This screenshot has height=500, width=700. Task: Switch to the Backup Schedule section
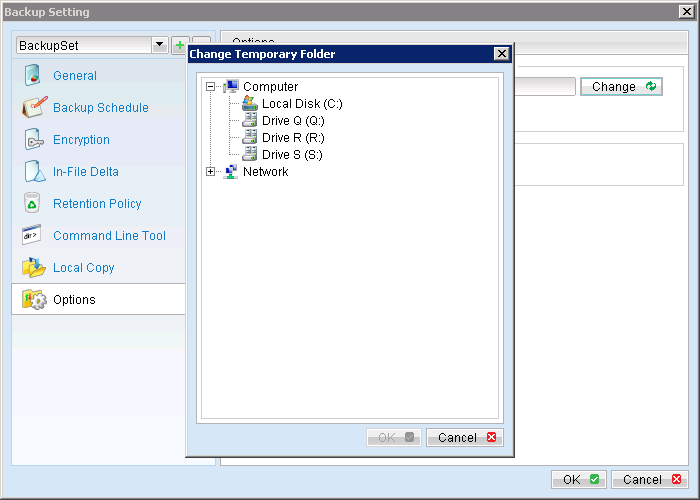pyautogui.click(x=100, y=108)
